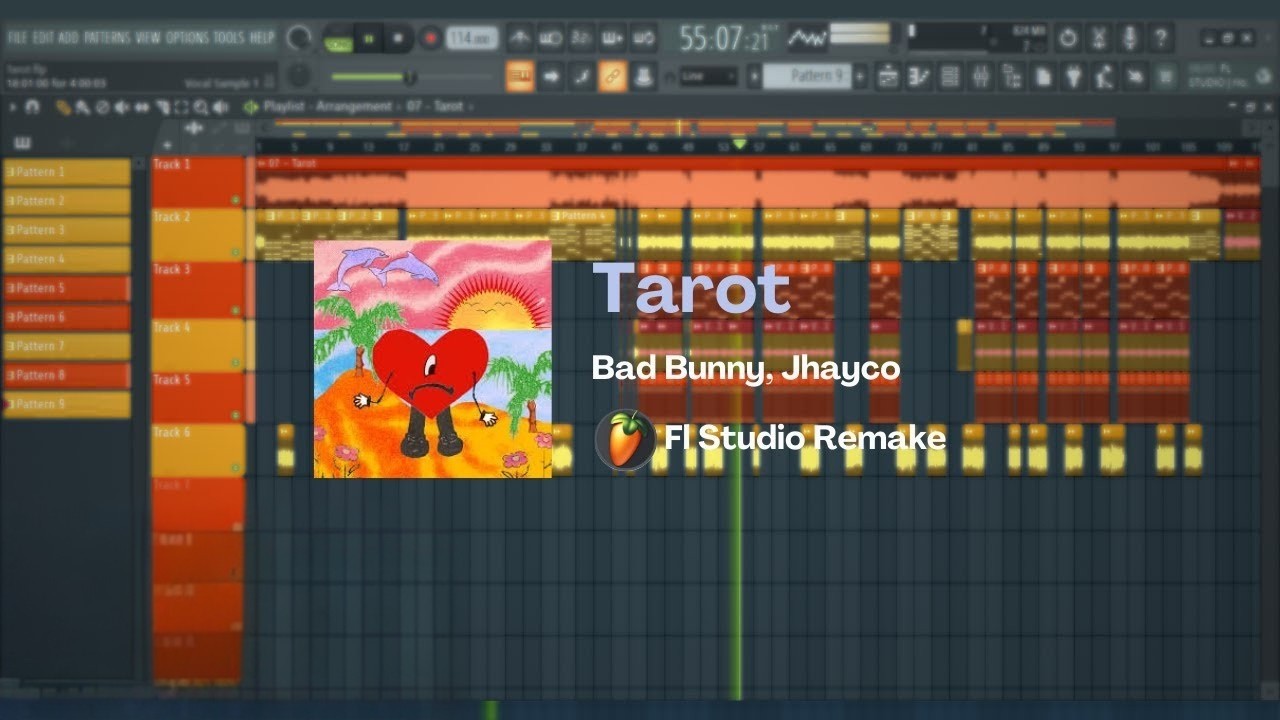The width and height of the screenshot is (1280, 720).
Task: Click the scissors audio editor icon
Action: pos(1099,39)
